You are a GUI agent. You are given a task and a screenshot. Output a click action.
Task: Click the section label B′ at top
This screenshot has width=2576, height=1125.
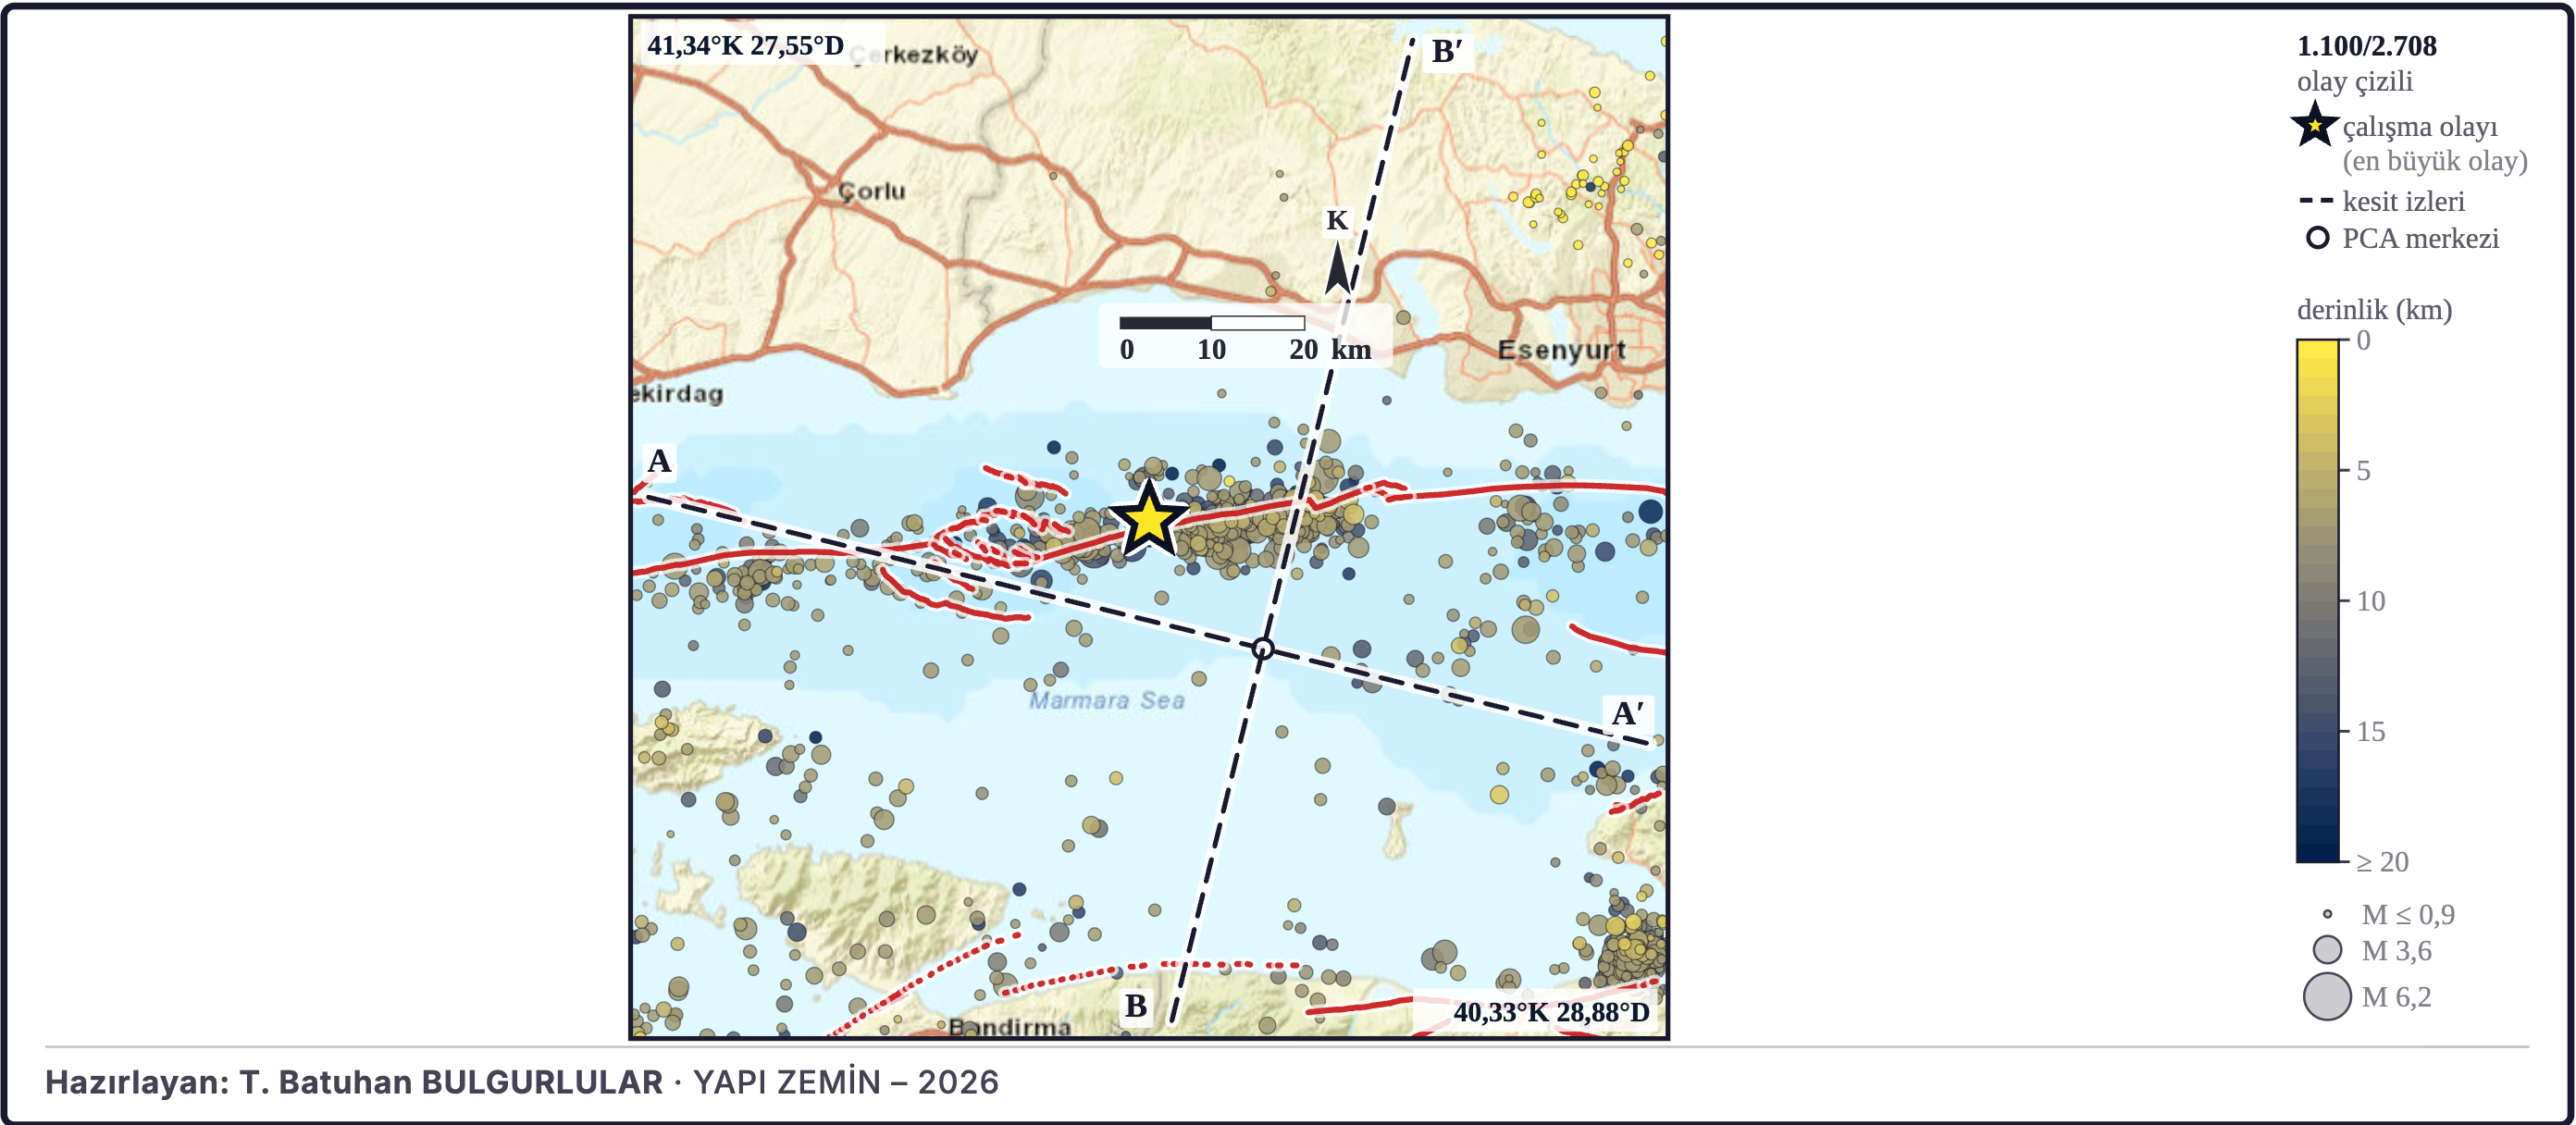click(1447, 51)
